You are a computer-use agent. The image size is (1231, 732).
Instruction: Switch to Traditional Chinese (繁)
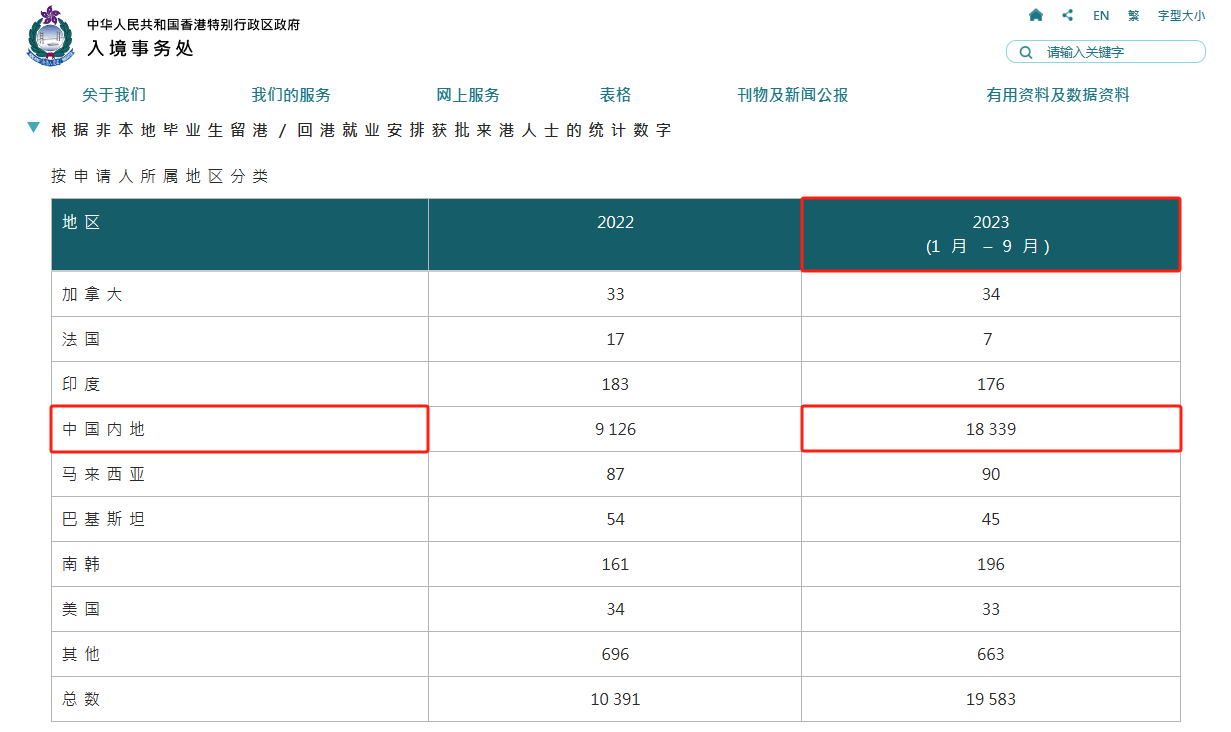pyautogui.click(x=1133, y=15)
